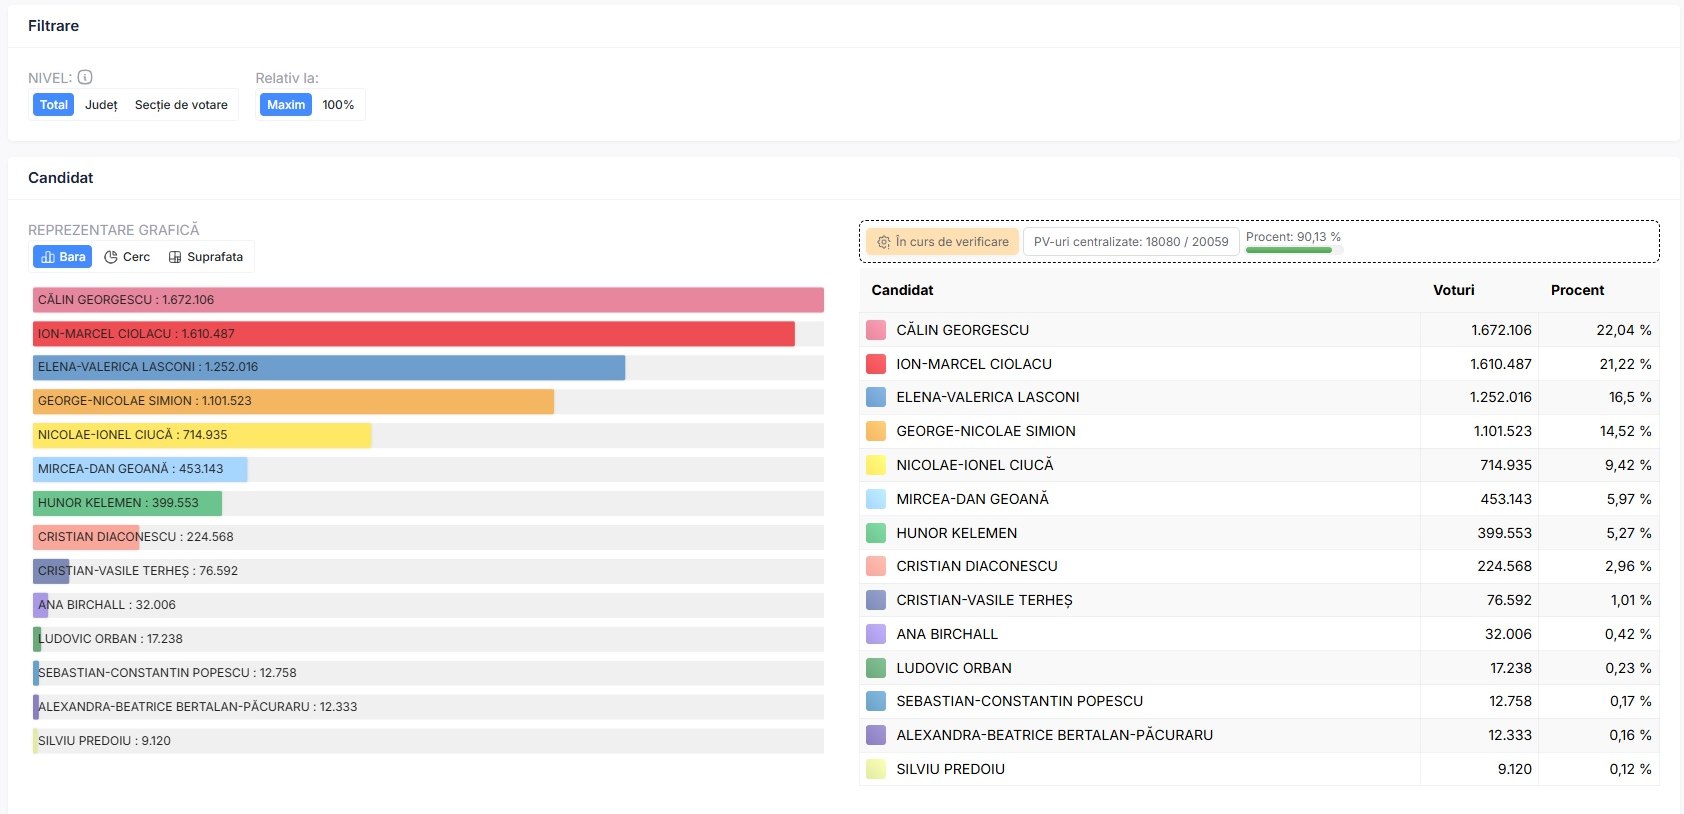
Task: Click the În curs de verificare badge
Action: [942, 242]
